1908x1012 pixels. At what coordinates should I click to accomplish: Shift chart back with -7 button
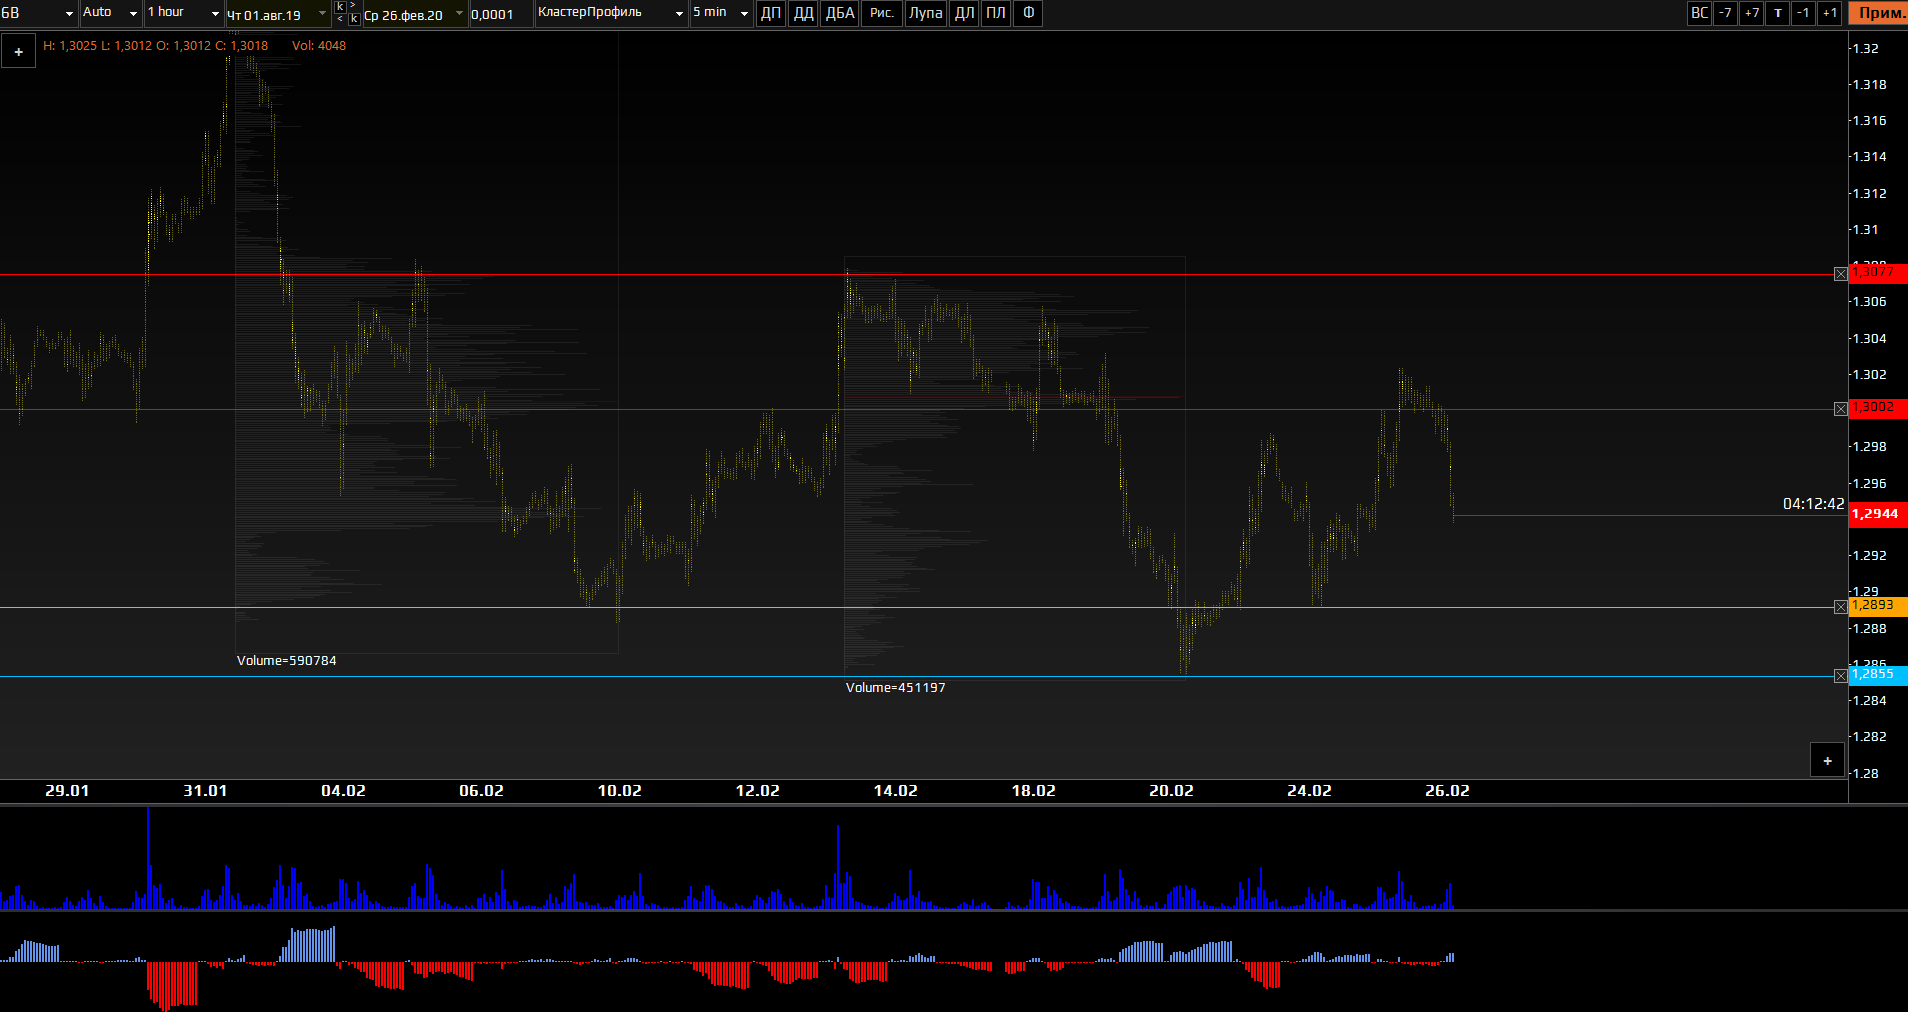point(1725,13)
